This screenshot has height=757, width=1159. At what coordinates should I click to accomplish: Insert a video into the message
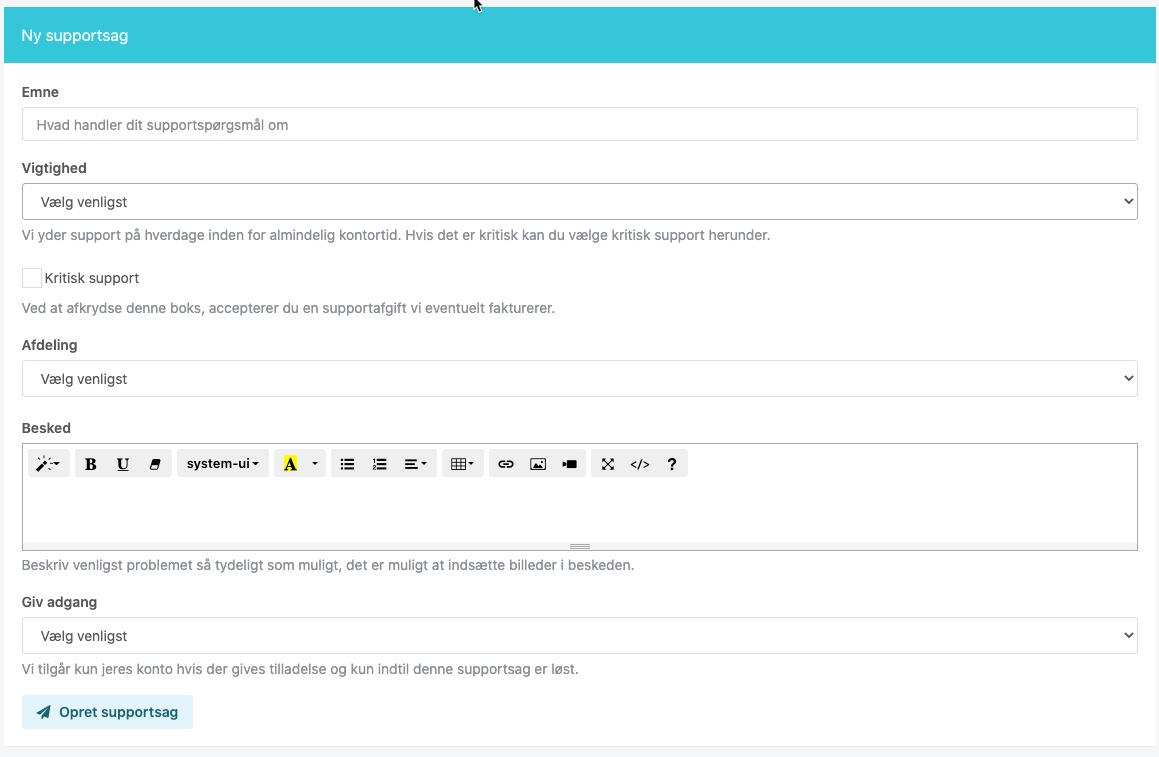pos(569,464)
